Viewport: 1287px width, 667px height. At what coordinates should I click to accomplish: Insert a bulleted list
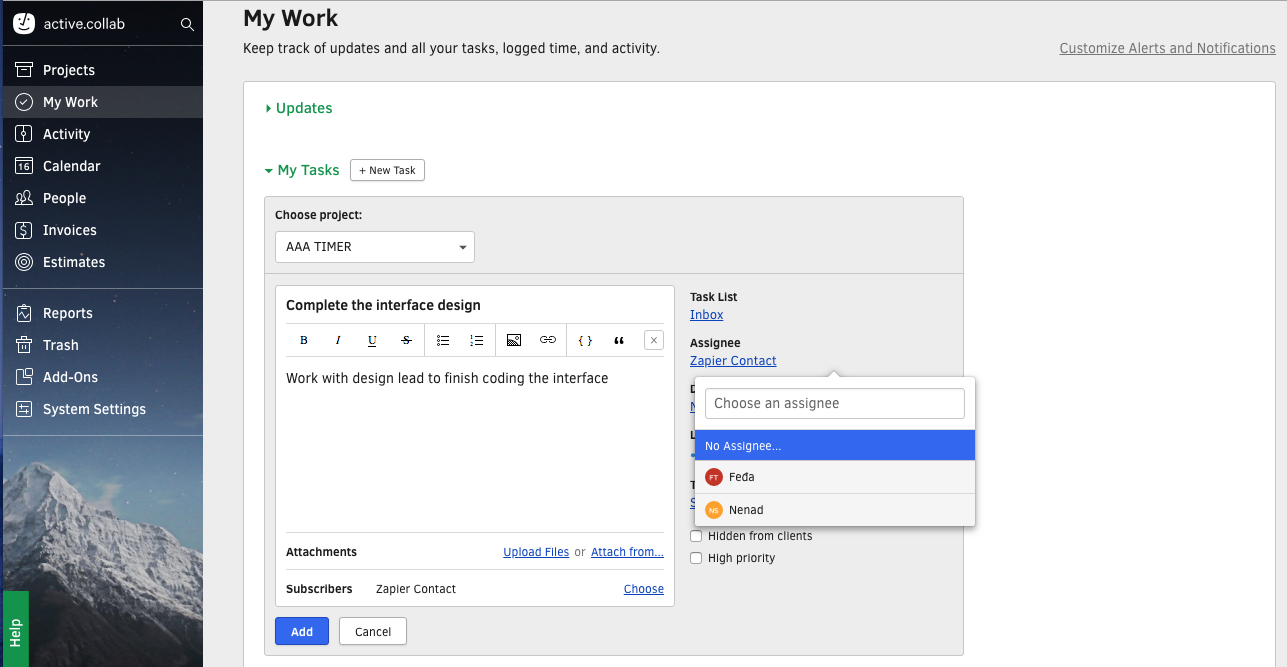point(443,340)
